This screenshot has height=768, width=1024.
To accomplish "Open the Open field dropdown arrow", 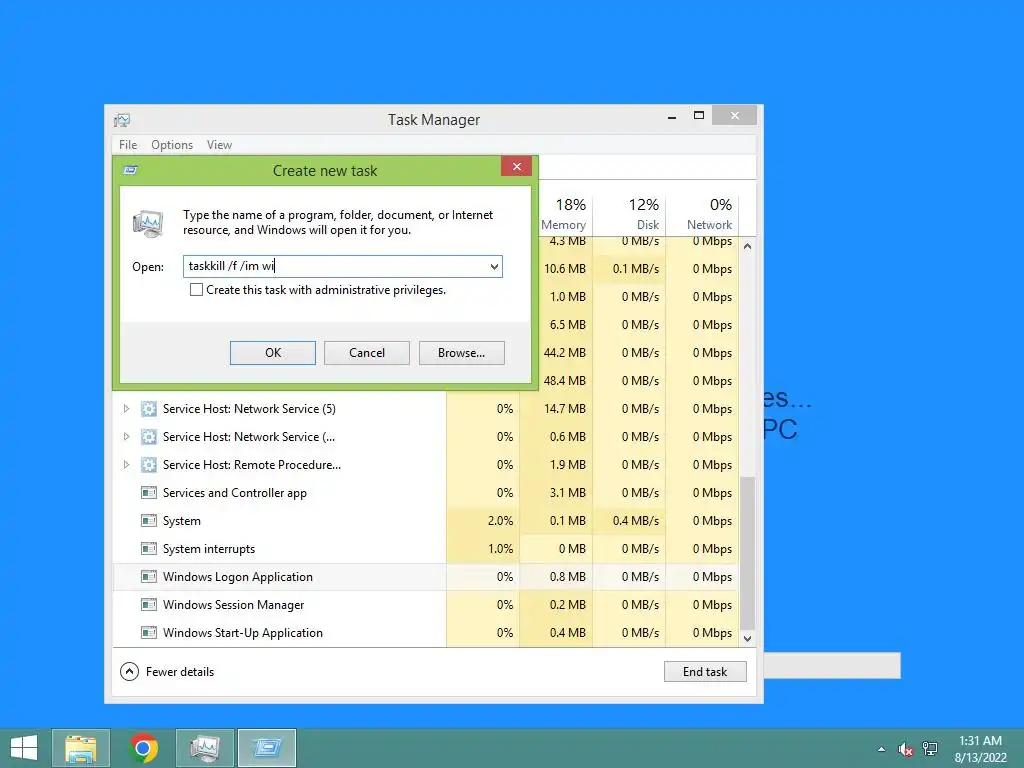I will coord(494,266).
